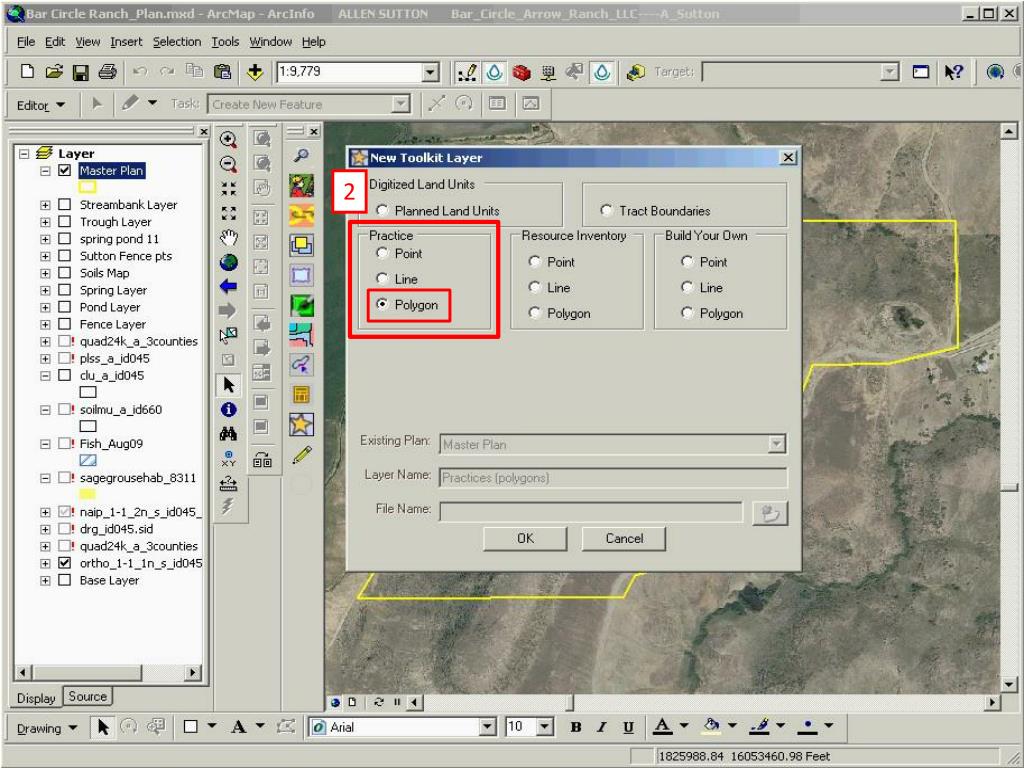
Task: Select the Pan hand tool
Action: (228, 238)
